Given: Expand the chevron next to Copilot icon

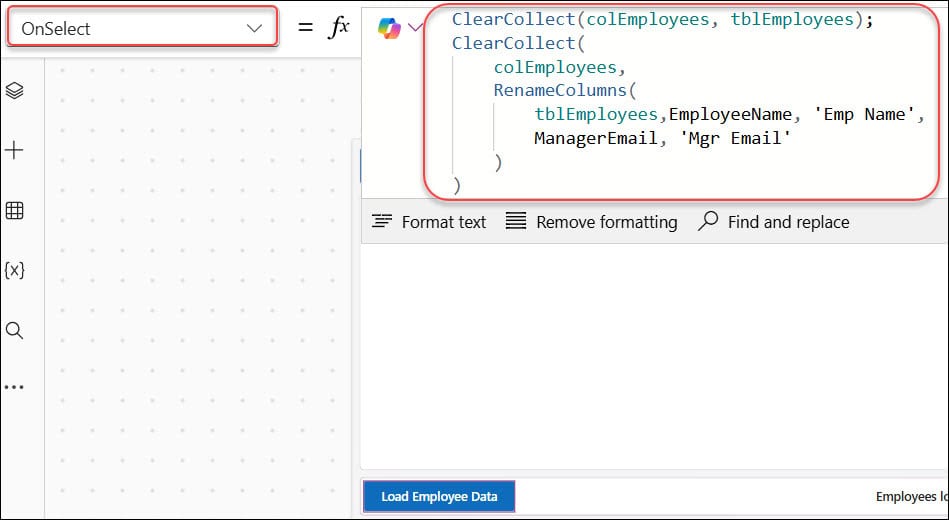Looking at the screenshot, I should click(x=415, y=27).
